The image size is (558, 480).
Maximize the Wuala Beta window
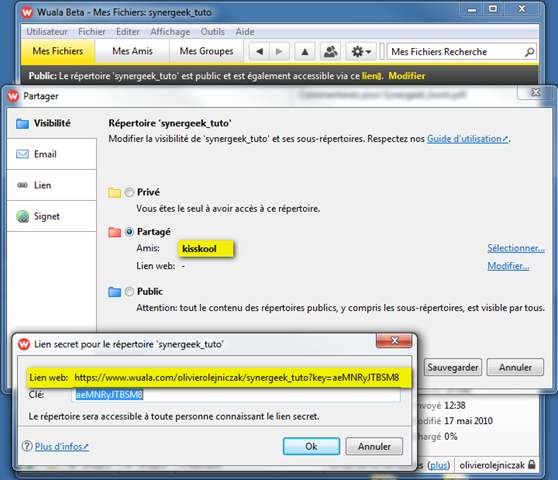[x=493, y=9]
